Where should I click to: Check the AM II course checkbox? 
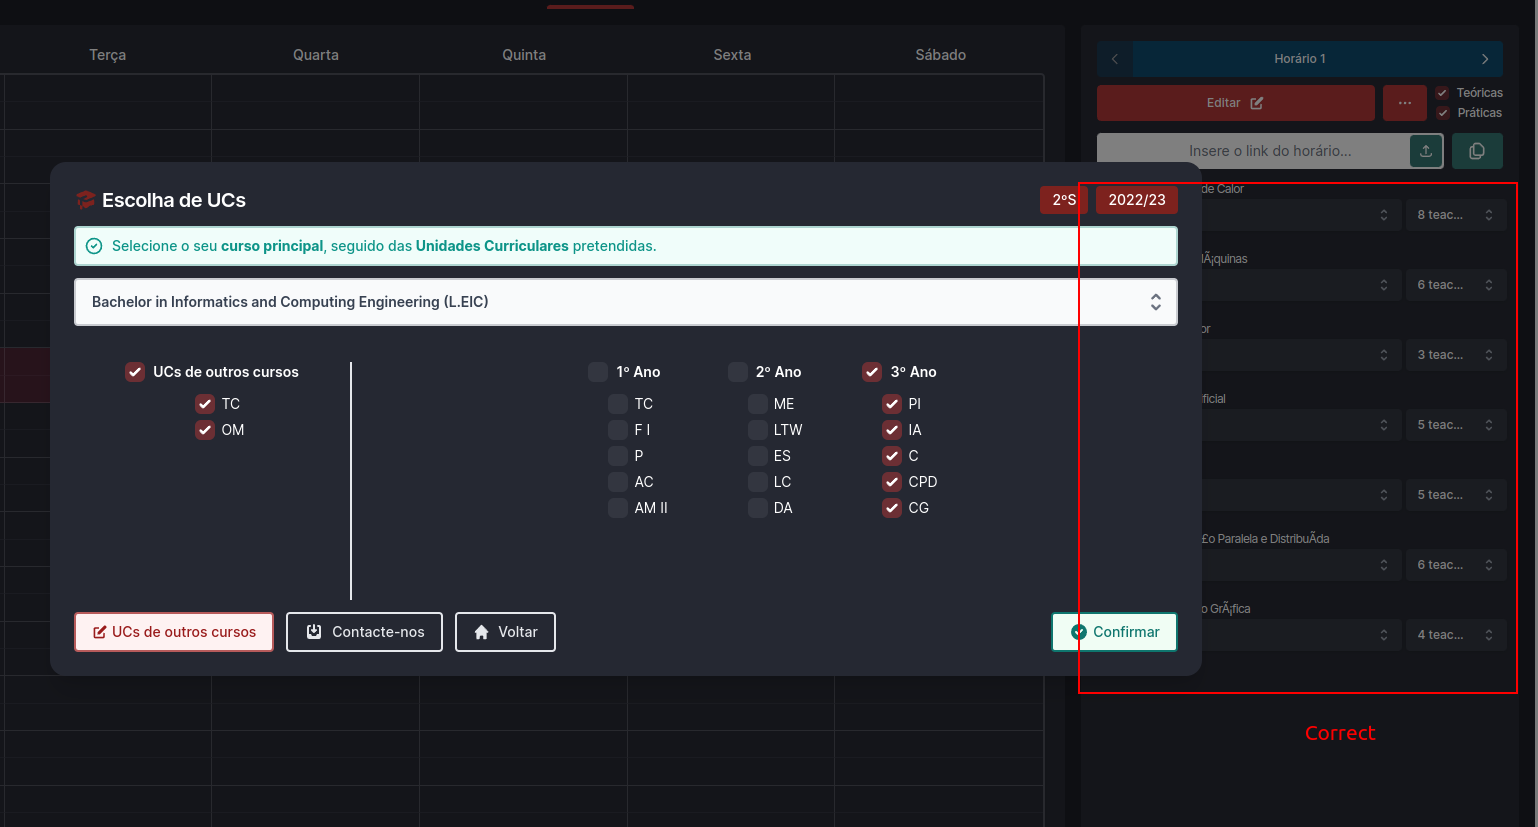click(x=618, y=508)
